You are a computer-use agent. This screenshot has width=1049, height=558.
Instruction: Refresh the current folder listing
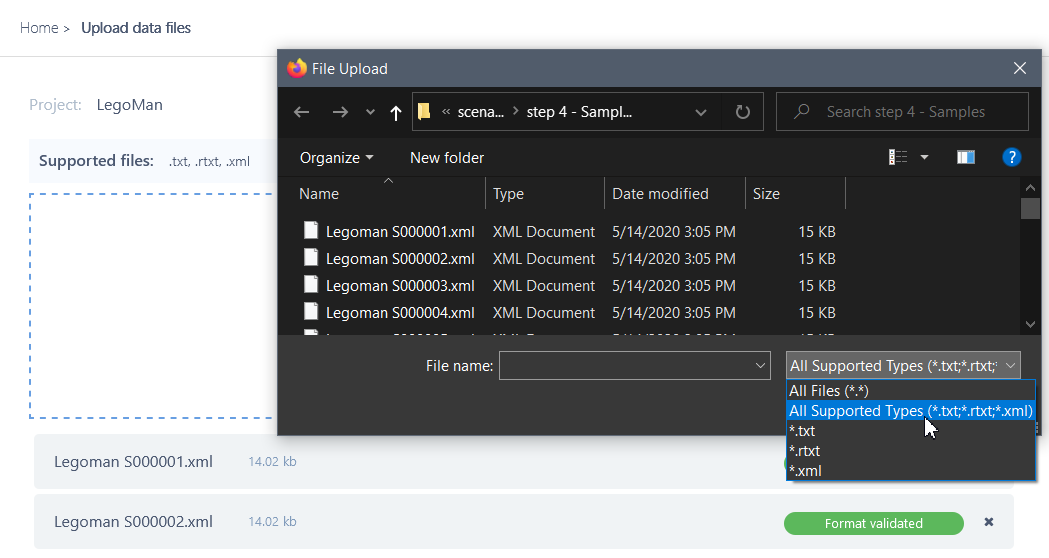point(742,112)
